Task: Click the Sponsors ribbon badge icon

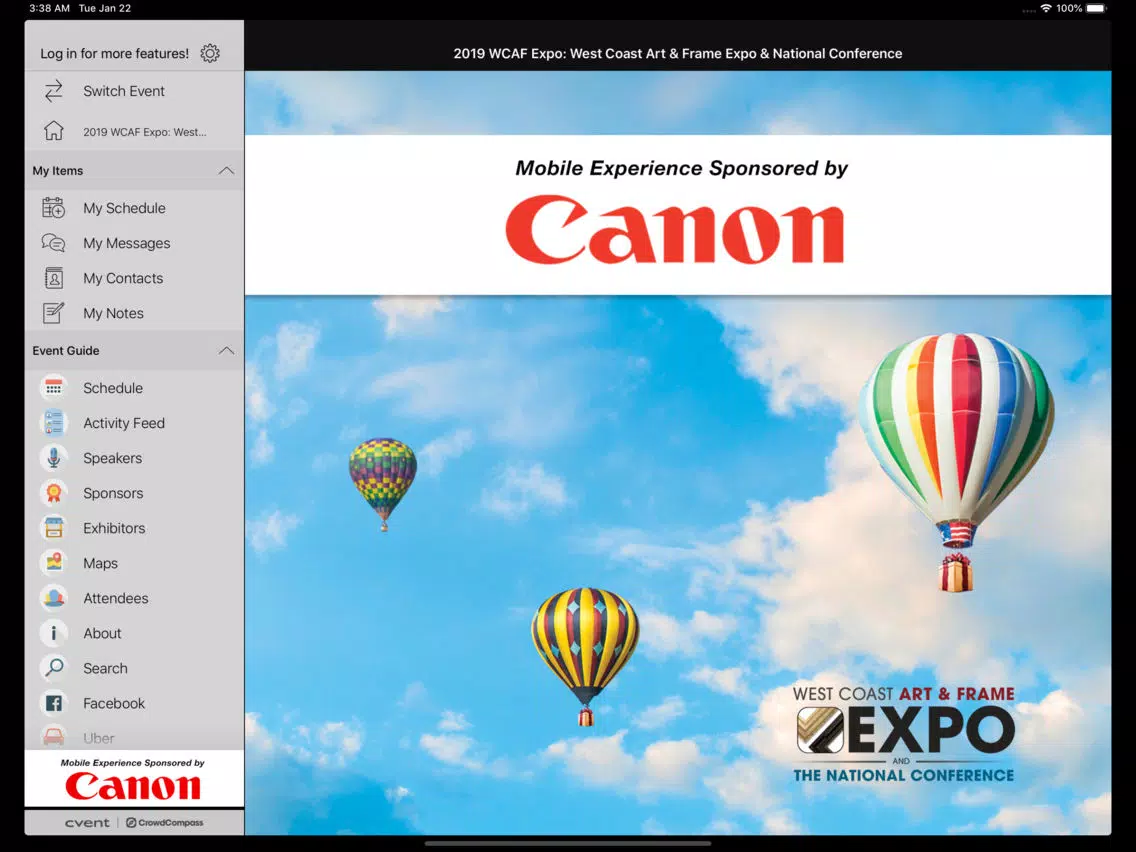Action: (x=54, y=493)
